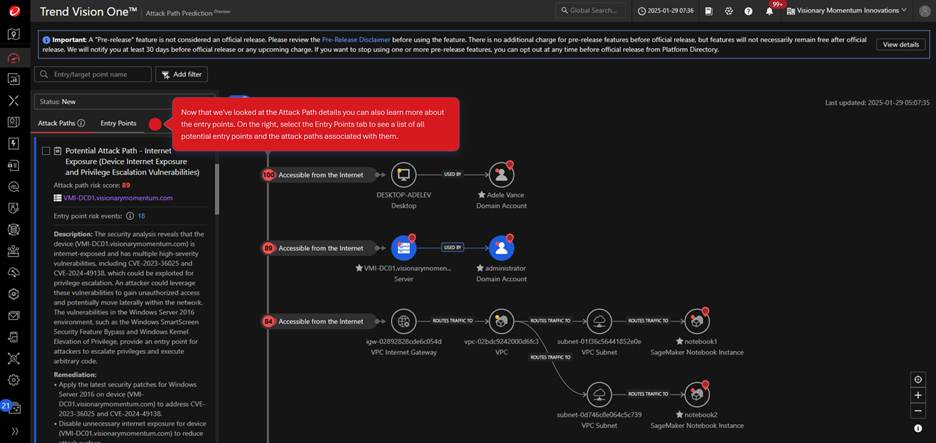Zoom out the graph with minus button
This screenshot has height=443, width=936.
918,411
